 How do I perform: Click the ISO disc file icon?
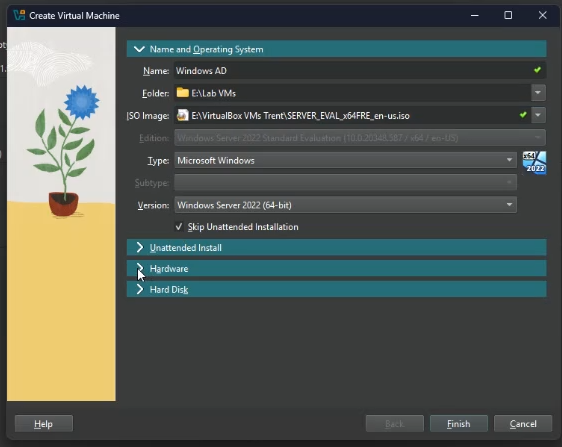182,115
